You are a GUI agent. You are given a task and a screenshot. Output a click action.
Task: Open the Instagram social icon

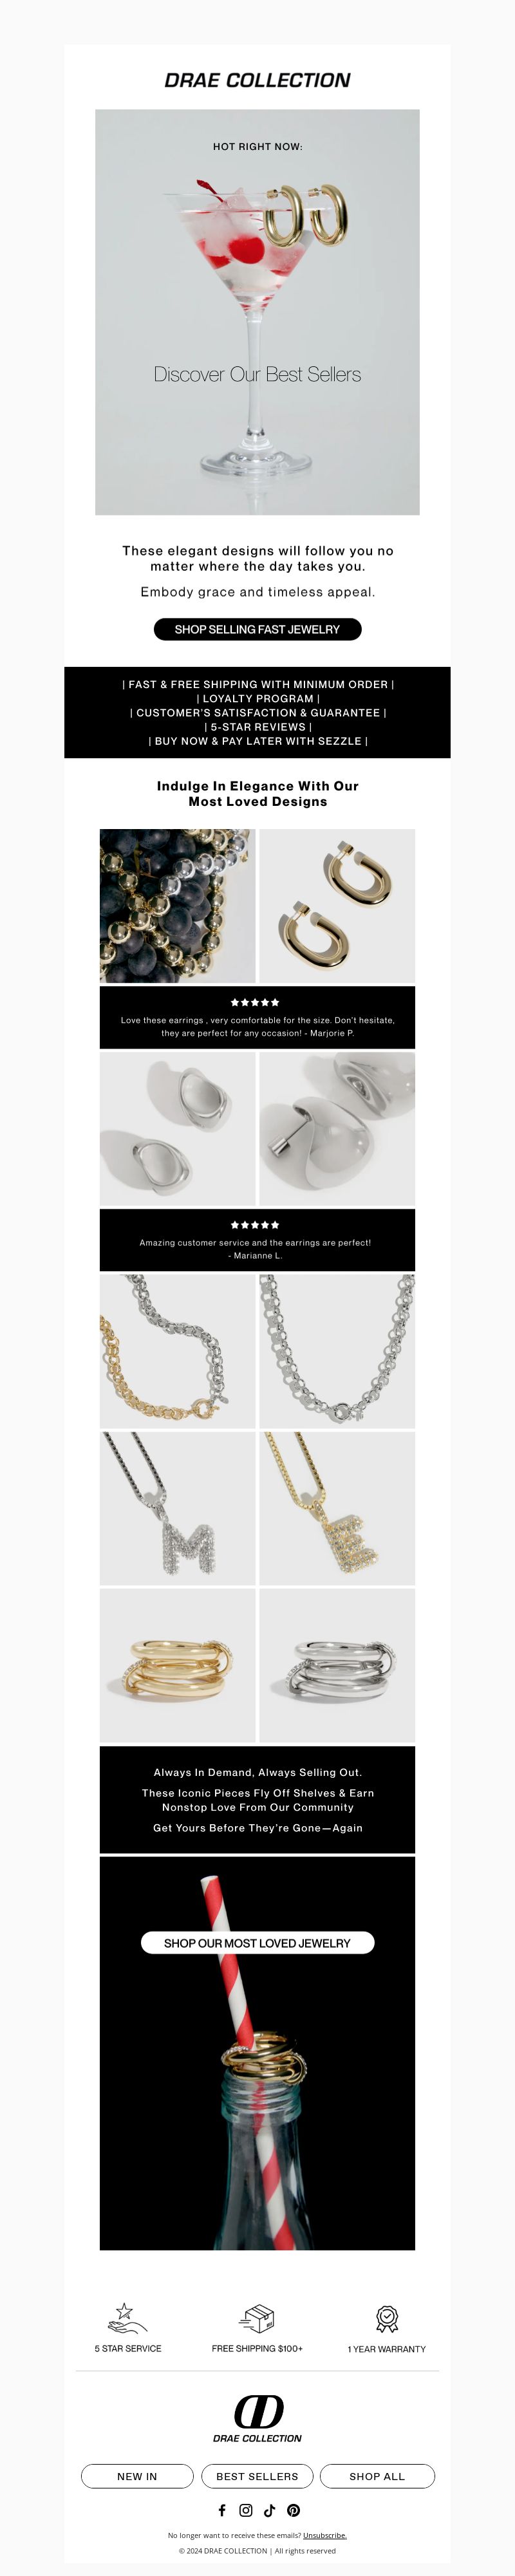(246, 2510)
